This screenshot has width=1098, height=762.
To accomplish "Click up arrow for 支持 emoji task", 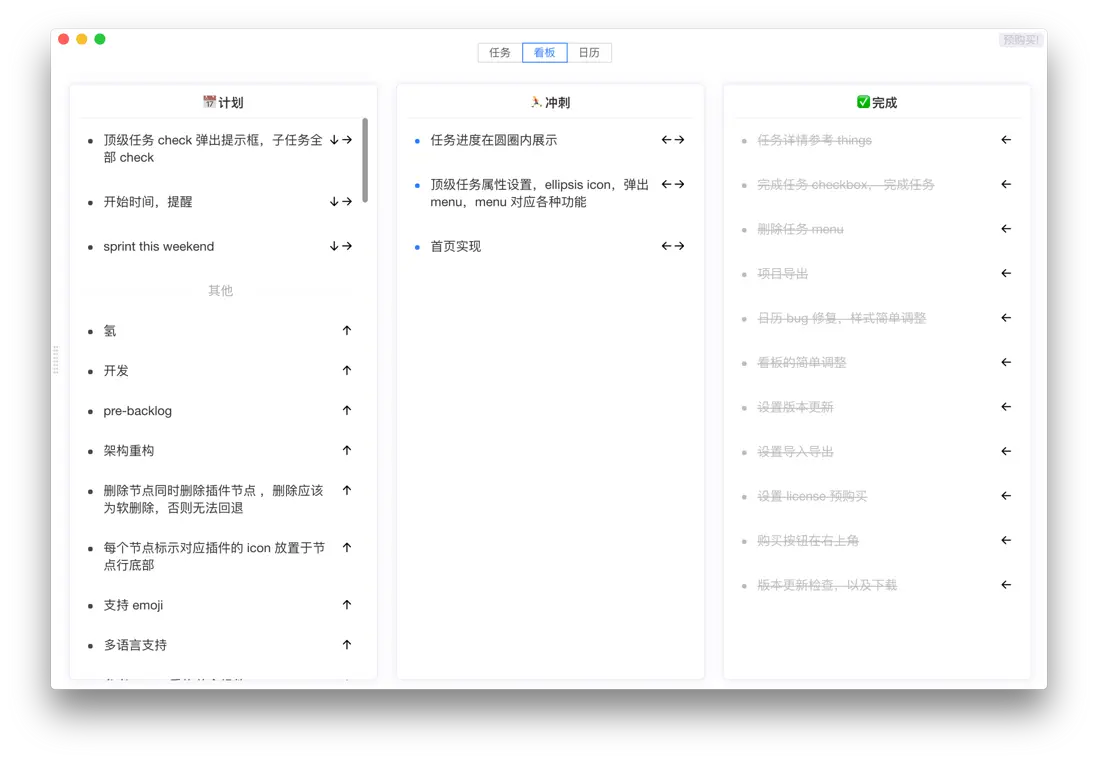I will tap(347, 604).
